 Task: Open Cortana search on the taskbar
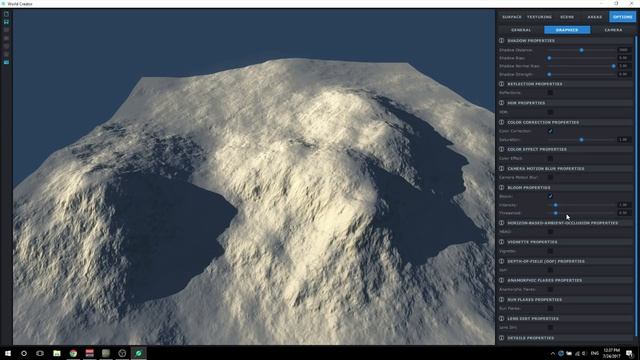click(24, 353)
